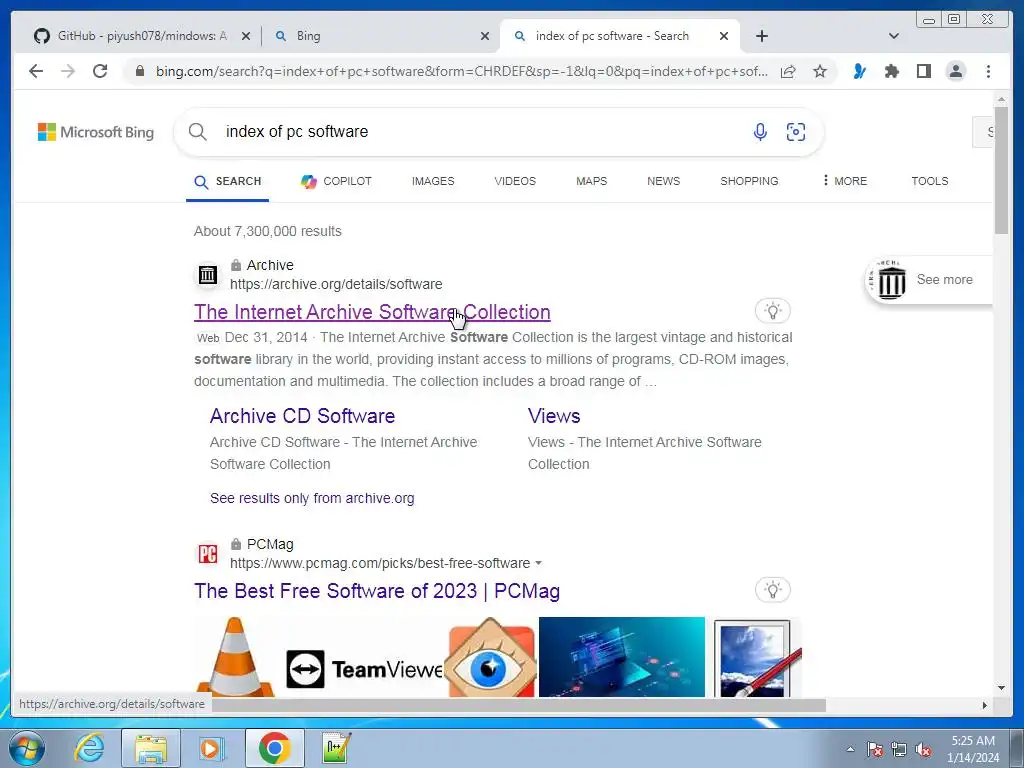Show hidden system tray icons
Screen dimensions: 1024x768
[x=850, y=749]
